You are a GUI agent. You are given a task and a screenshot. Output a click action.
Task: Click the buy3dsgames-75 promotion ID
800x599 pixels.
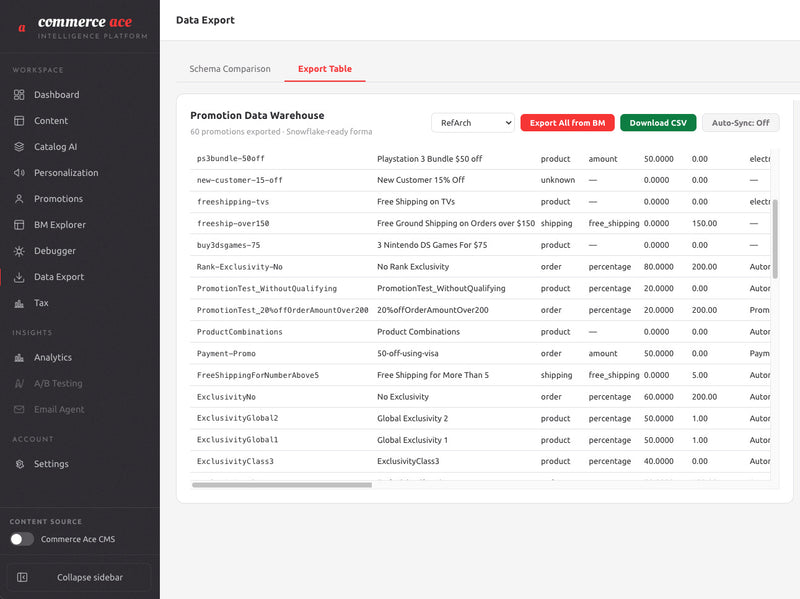click(229, 245)
